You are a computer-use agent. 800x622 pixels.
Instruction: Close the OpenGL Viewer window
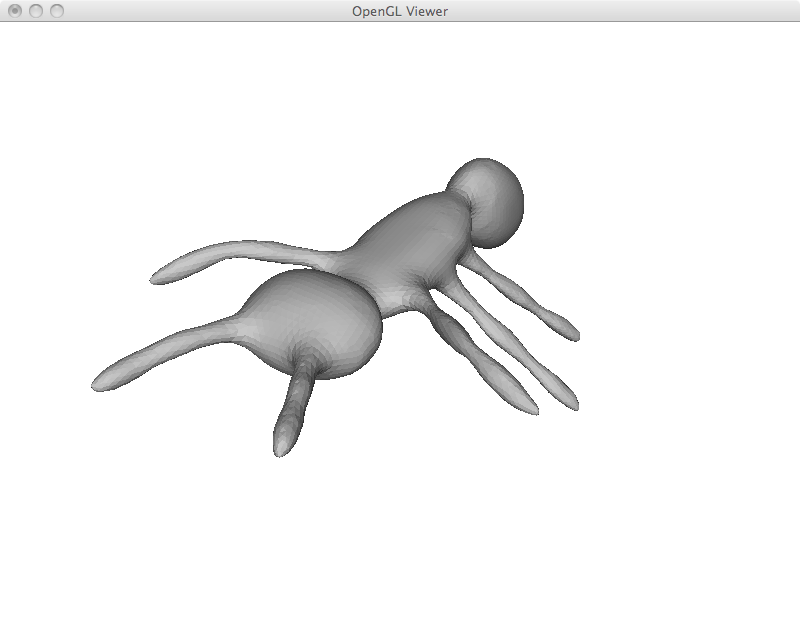(x=15, y=11)
